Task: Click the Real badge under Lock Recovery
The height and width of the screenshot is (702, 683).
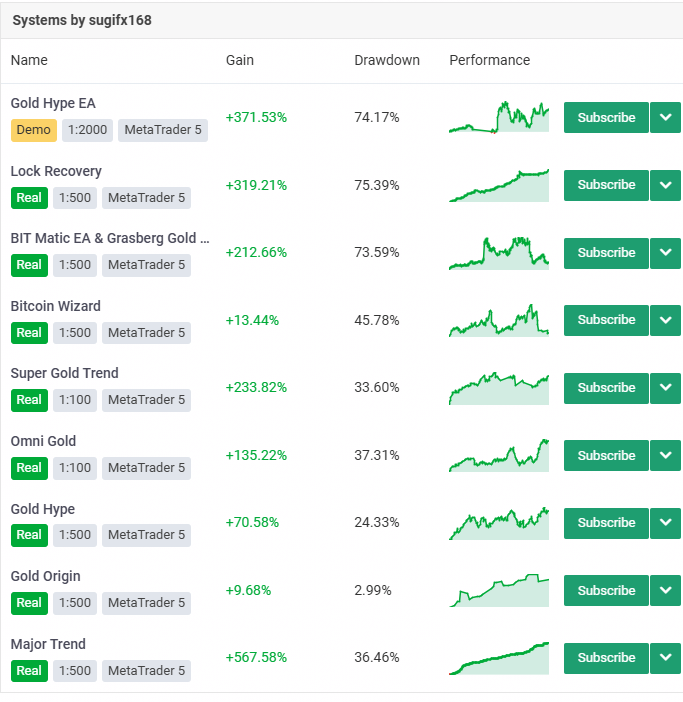Action: 29,198
